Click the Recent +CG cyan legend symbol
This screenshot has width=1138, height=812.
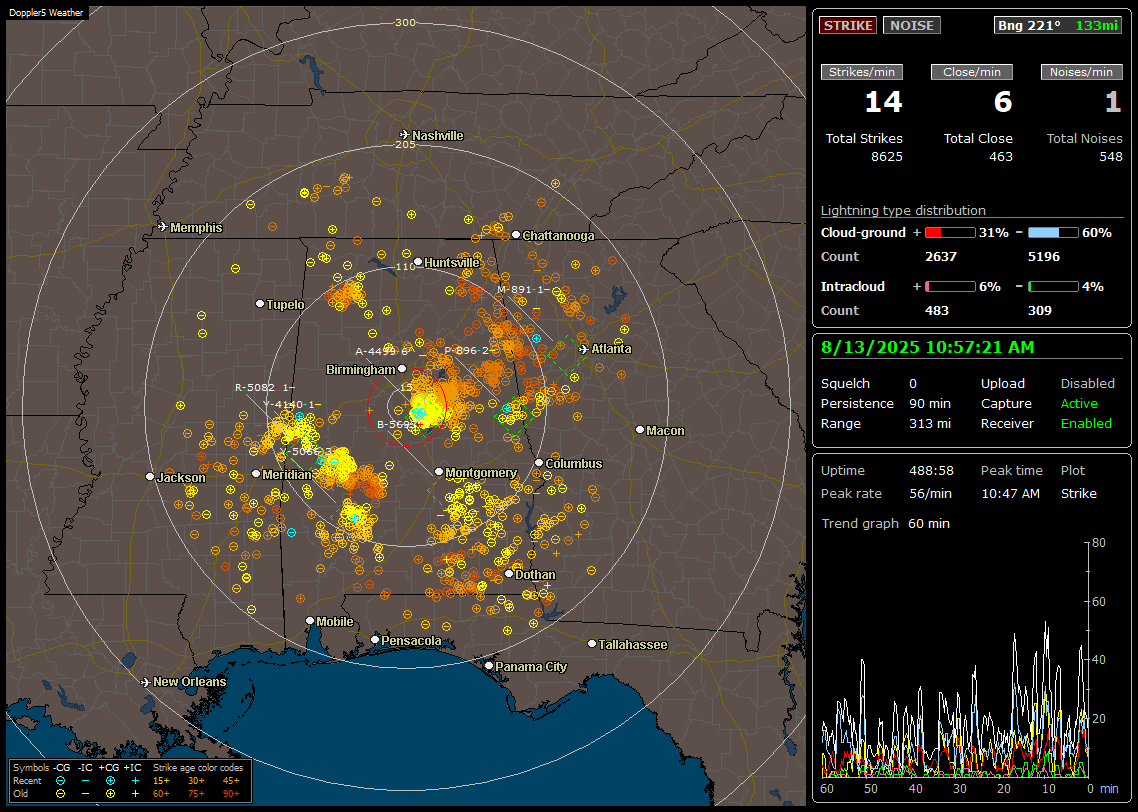[x=110, y=781]
